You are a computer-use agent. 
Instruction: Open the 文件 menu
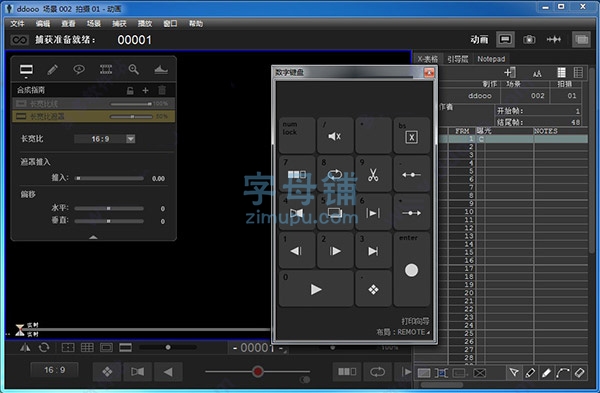[x=17, y=24]
